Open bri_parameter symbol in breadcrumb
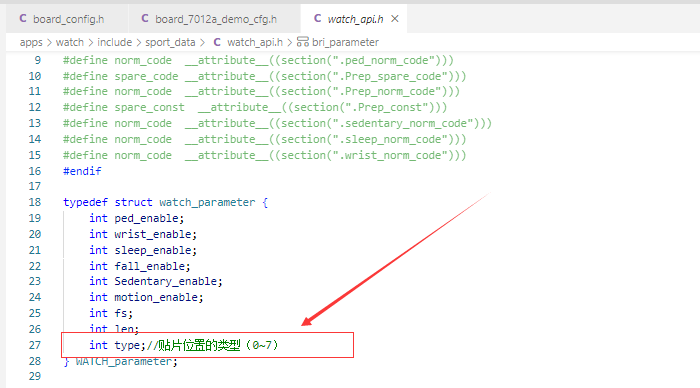This screenshot has width=700, height=388. [x=345, y=42]
